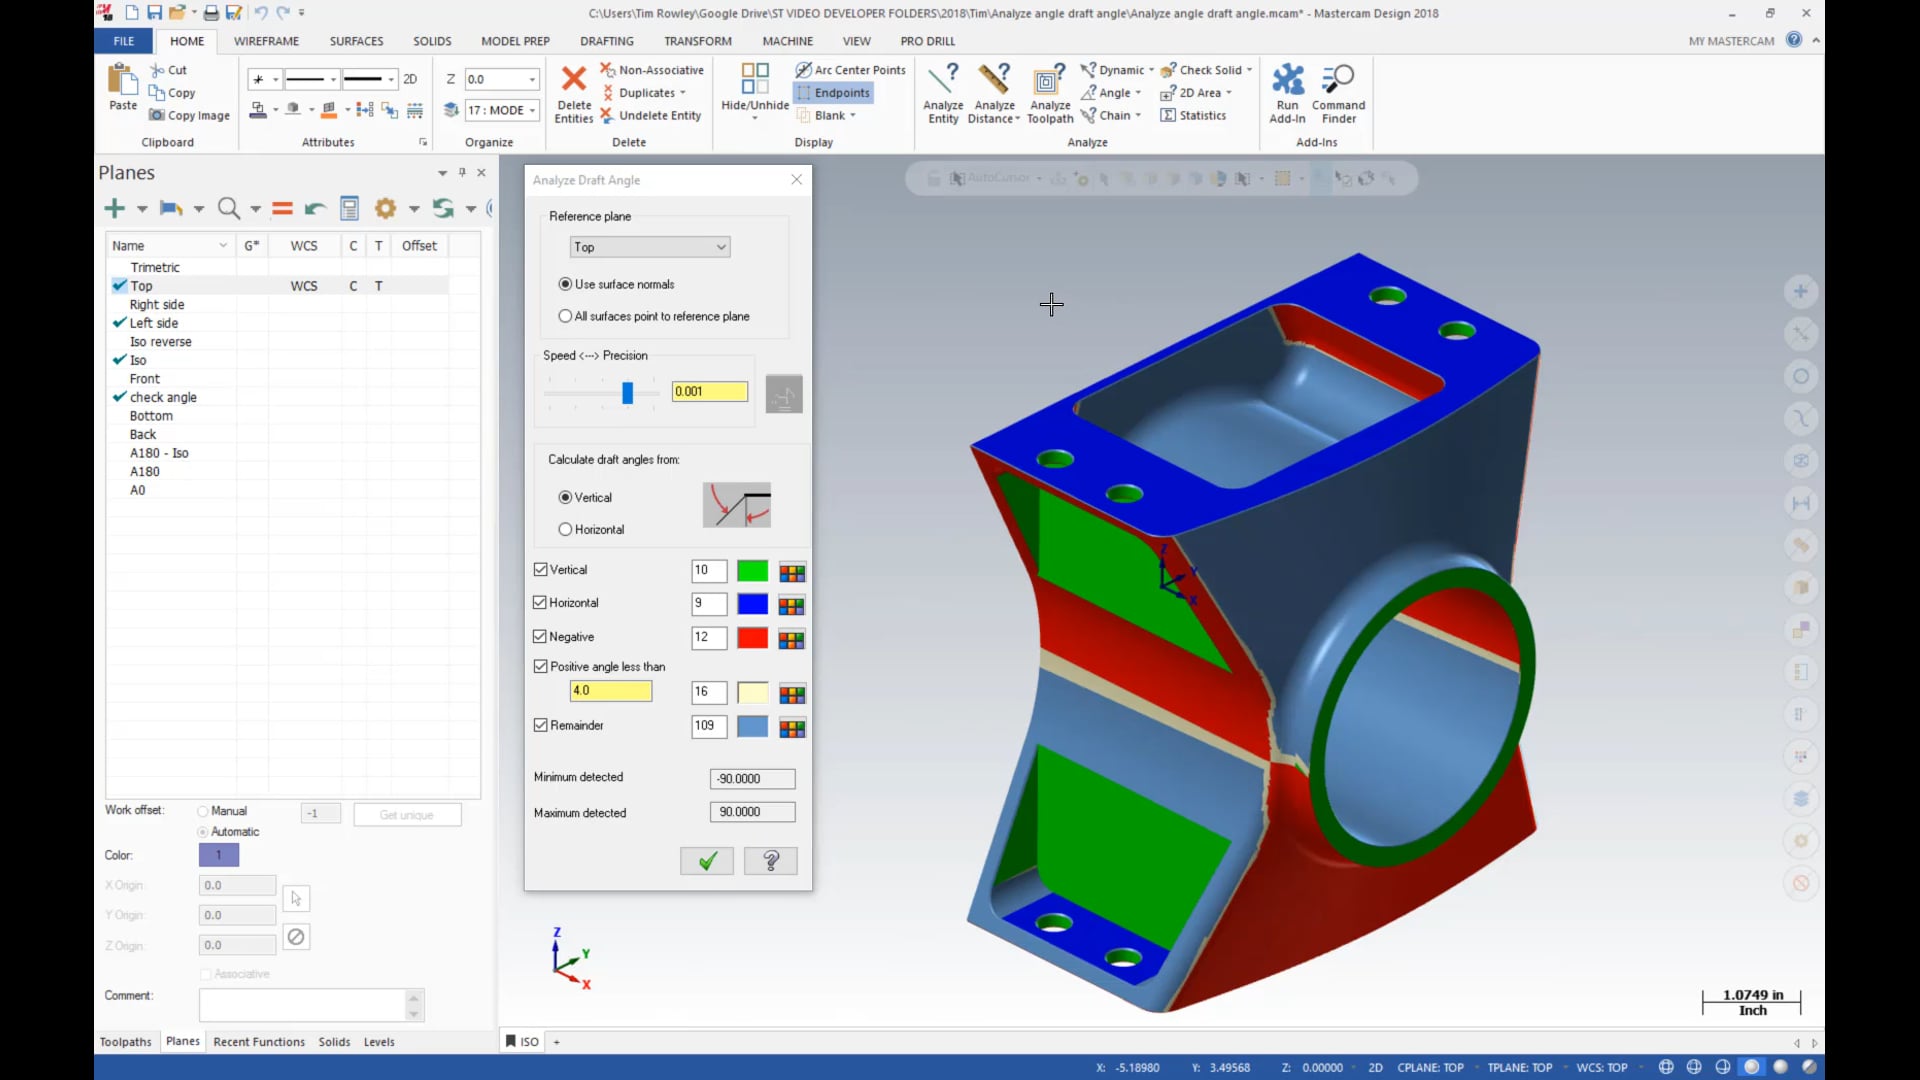Select the Vertical radio button for calculation

coord(566,496)
